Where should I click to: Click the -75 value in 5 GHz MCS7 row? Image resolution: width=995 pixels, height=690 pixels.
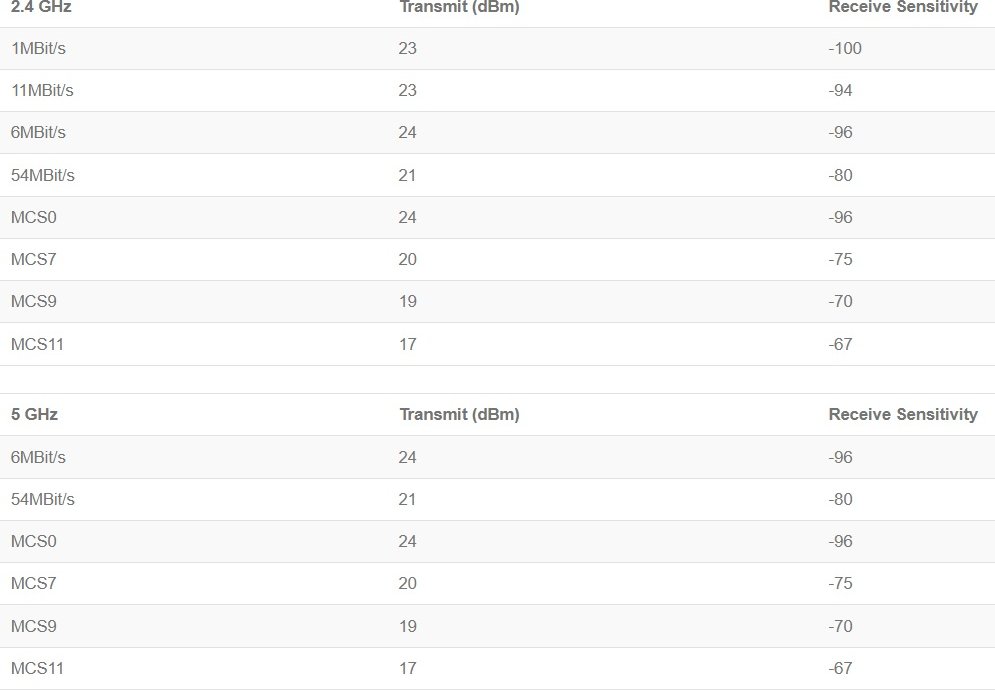pyautogui.click(x=841, y=583)
